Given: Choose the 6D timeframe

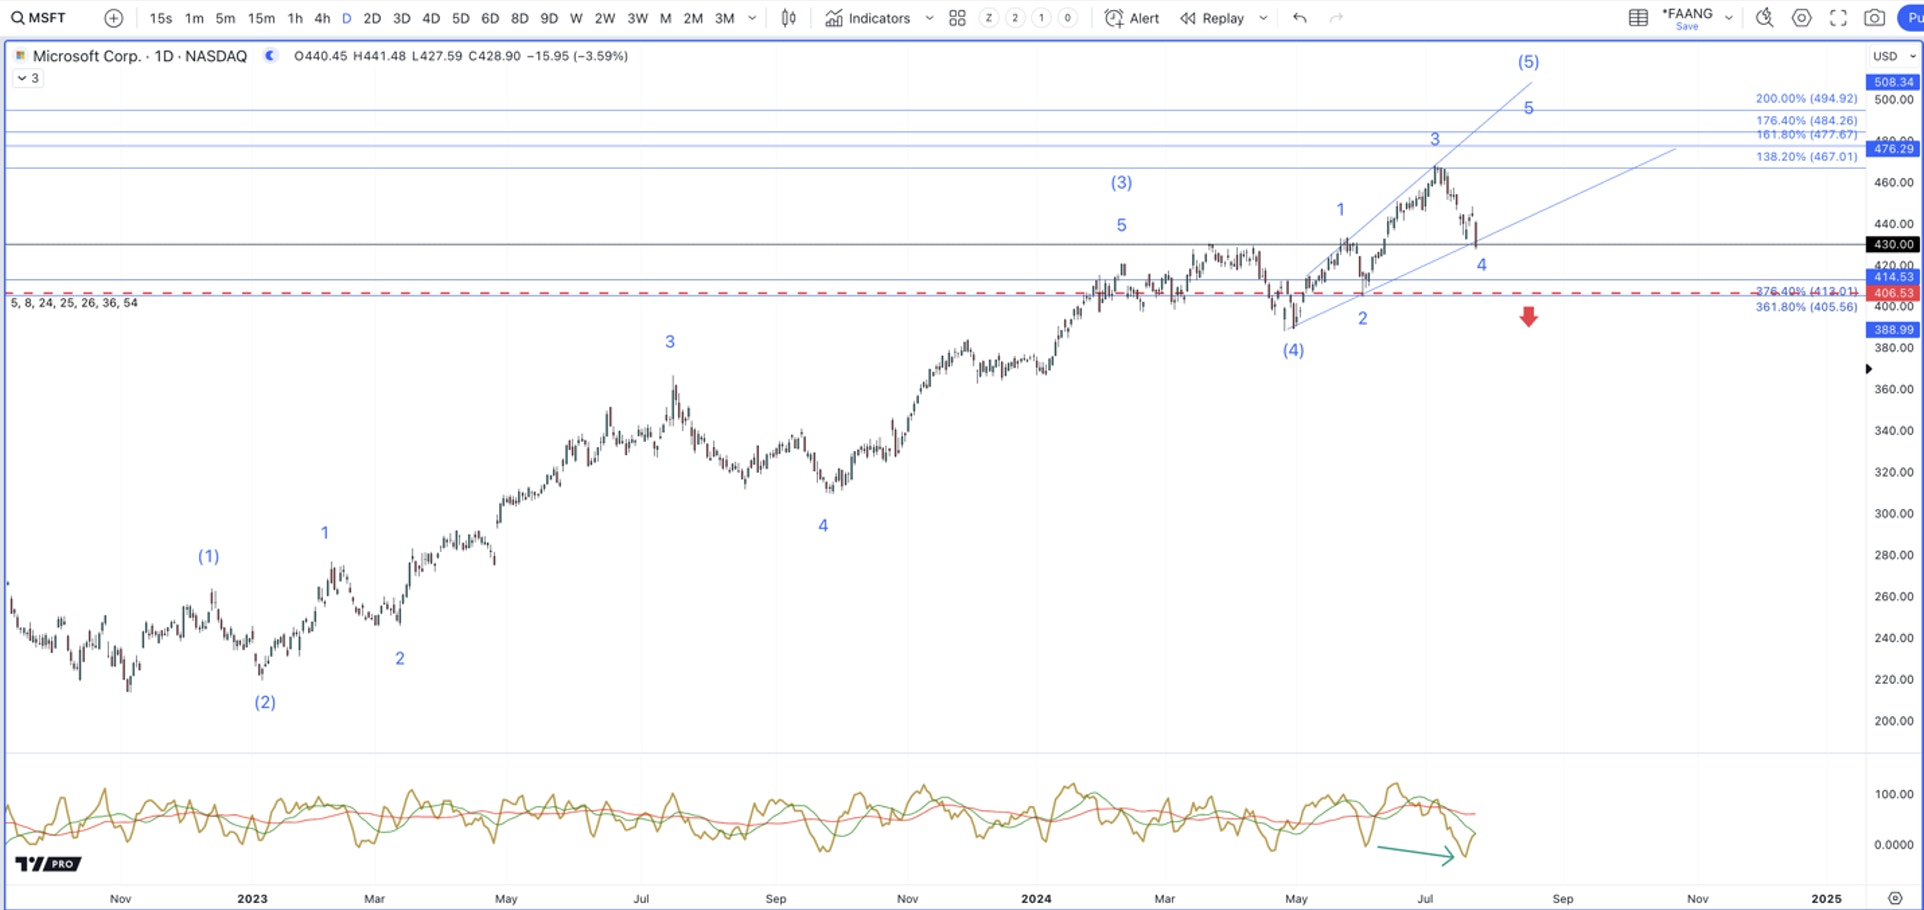Looking at the screenshot, I should pyautogui.click(x=490, y=18).
